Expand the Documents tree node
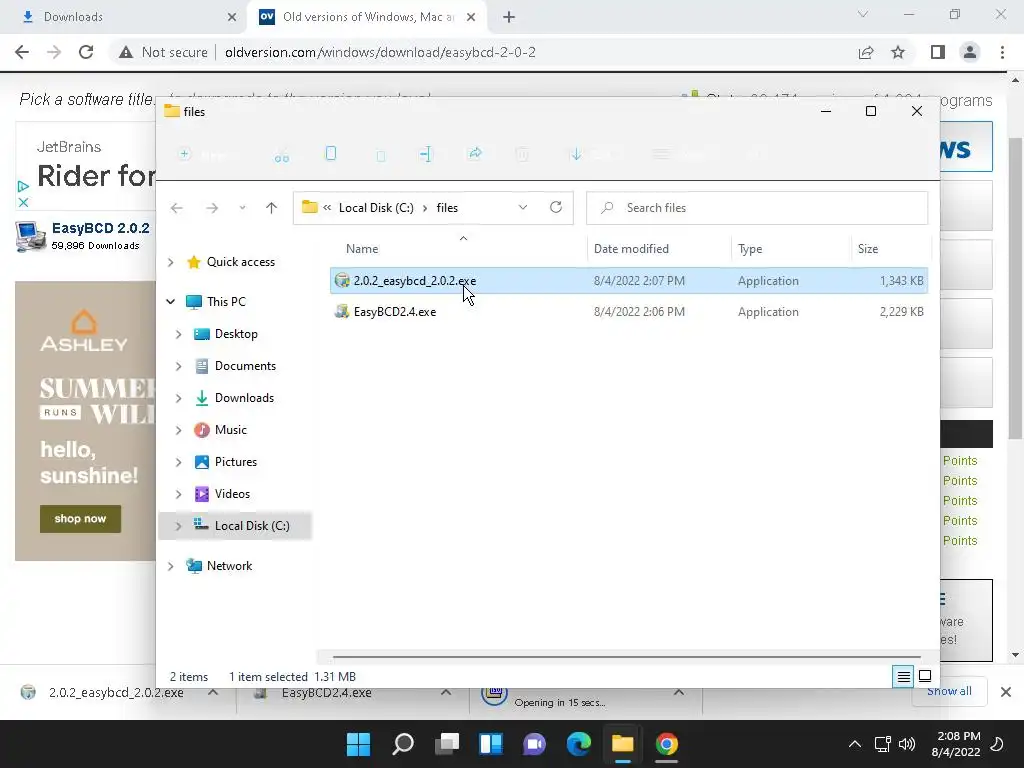 178,366
